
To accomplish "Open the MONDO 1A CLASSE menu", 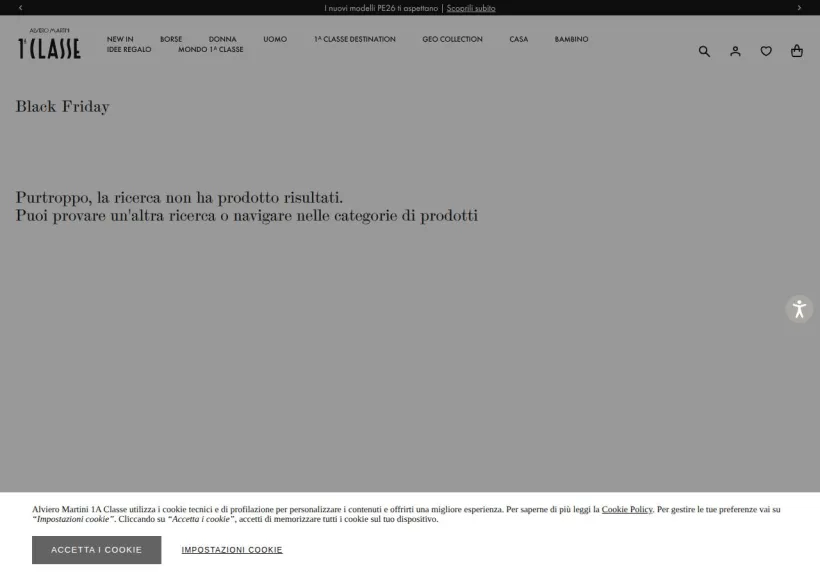I will pyautogui.click(x=211, y=49).
